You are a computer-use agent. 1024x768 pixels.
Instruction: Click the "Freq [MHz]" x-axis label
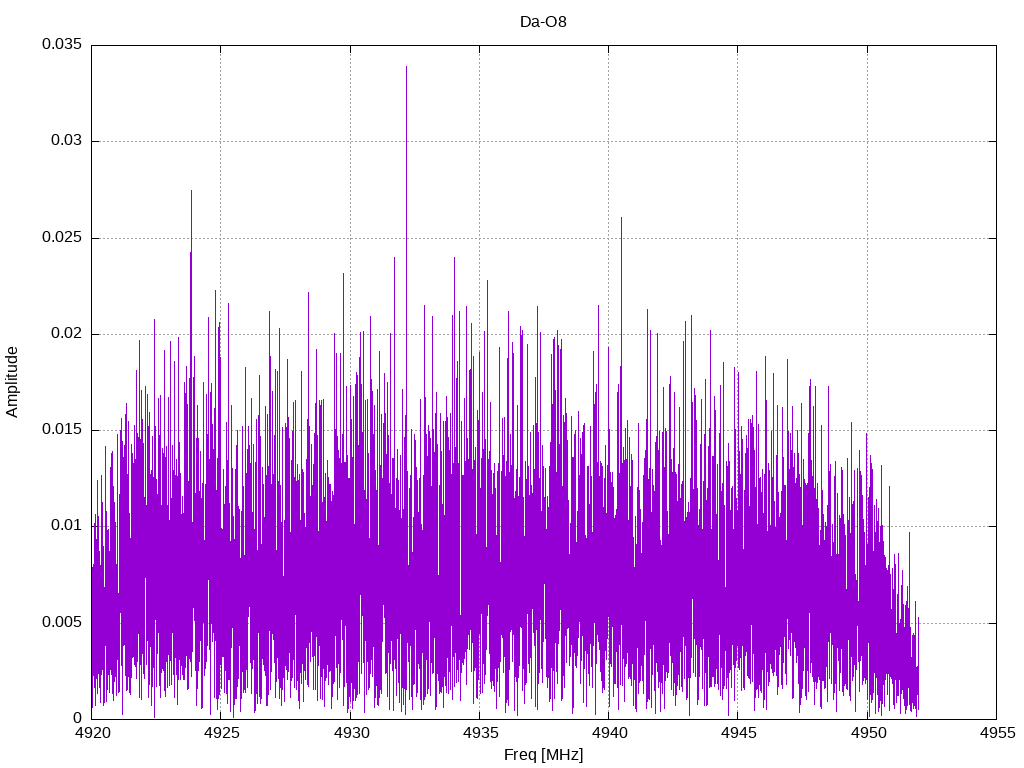pyautogui.click(x=543, y=755)
